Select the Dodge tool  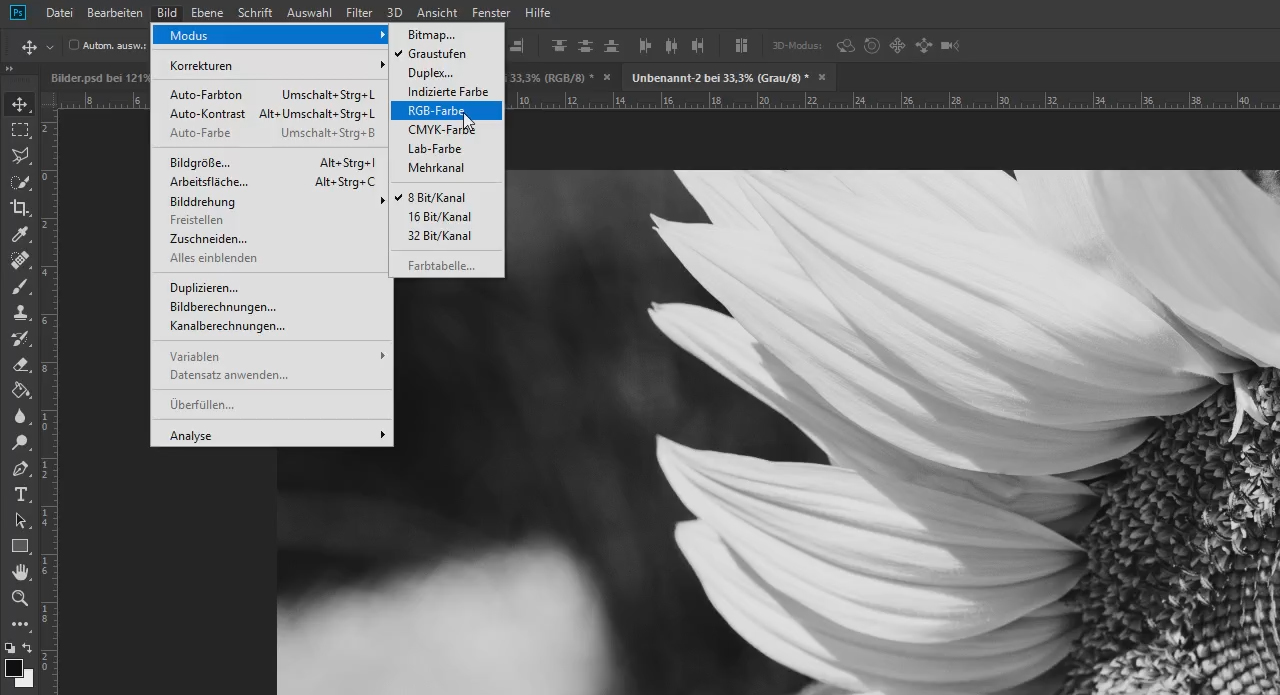pos(19,443)
